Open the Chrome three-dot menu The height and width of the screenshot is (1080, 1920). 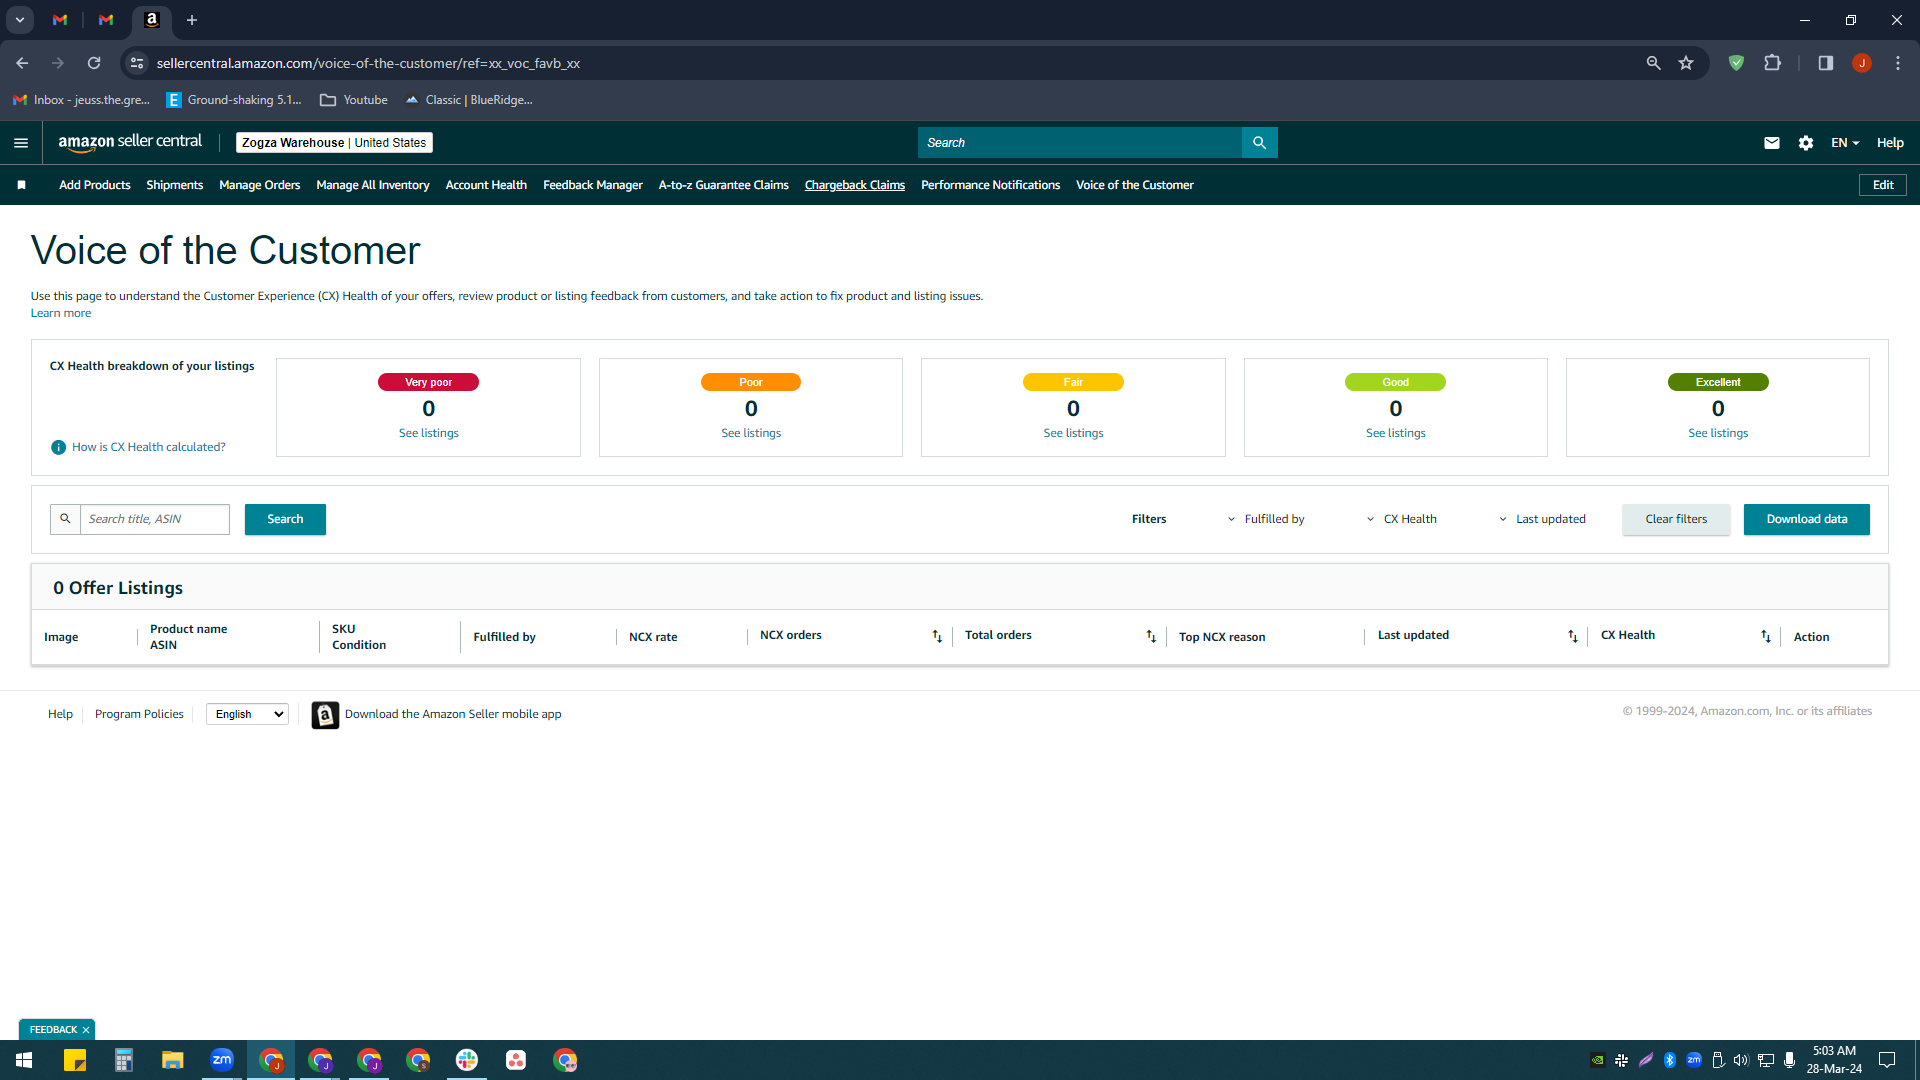[x=1897, y=63]
